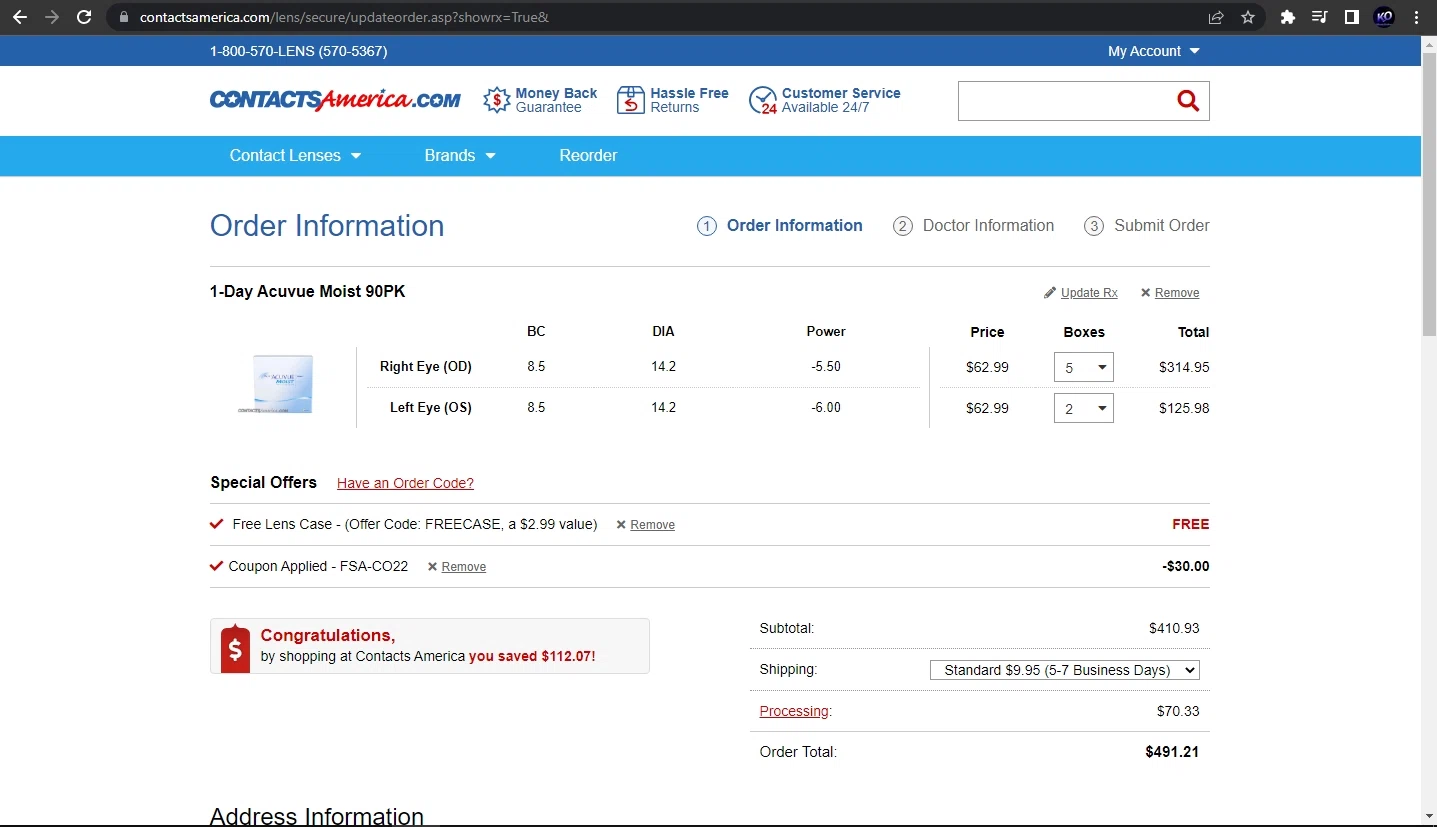The height and width of the screenshot is (827, 1437).
Task: Open the browser extensions puzzle icon
Action: [x=1288, y=17]
